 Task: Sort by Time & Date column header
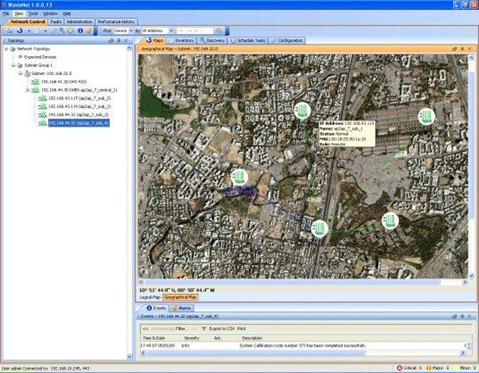coord(154,338)
